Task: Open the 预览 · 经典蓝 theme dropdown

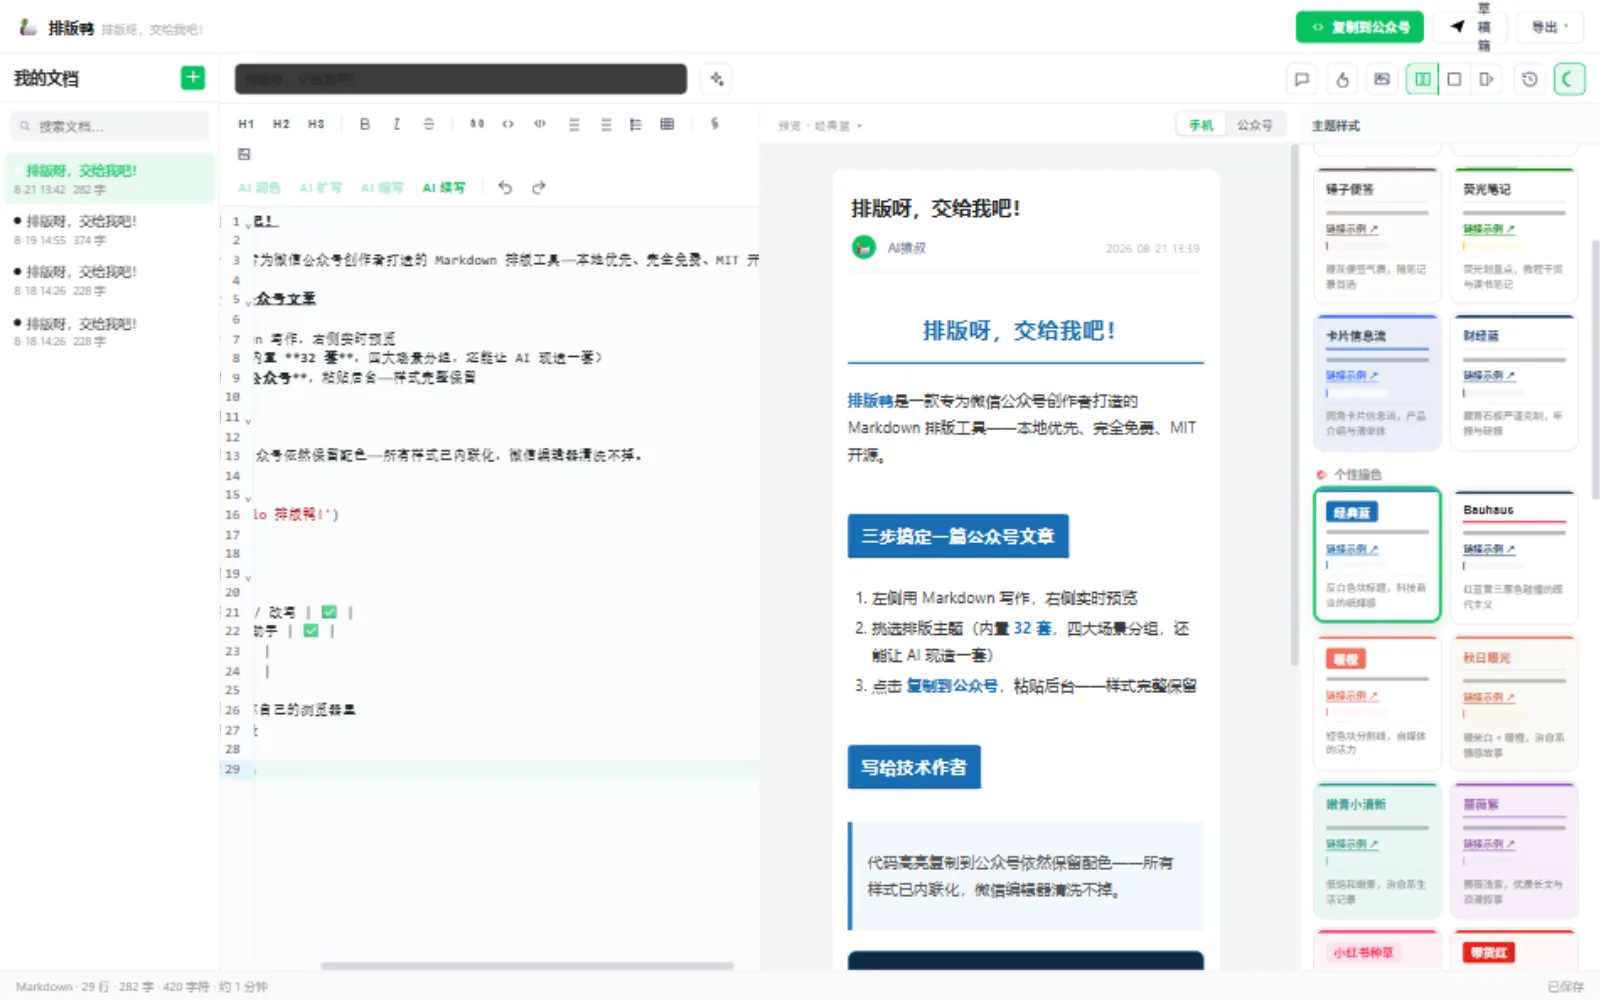Action: (x=820, y=126)
